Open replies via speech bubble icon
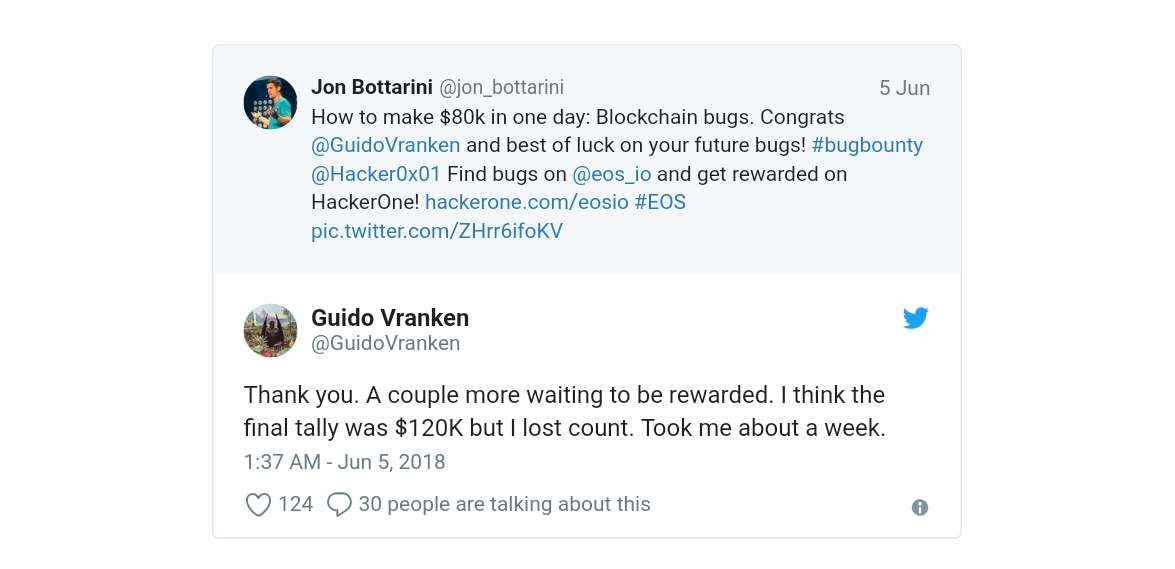 coord(339,505)
